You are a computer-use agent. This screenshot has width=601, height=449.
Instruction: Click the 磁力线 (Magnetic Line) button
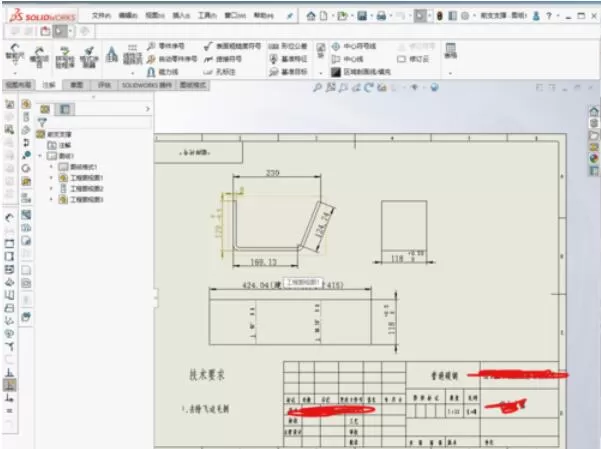pyautogui.click(x=163, y=72)
